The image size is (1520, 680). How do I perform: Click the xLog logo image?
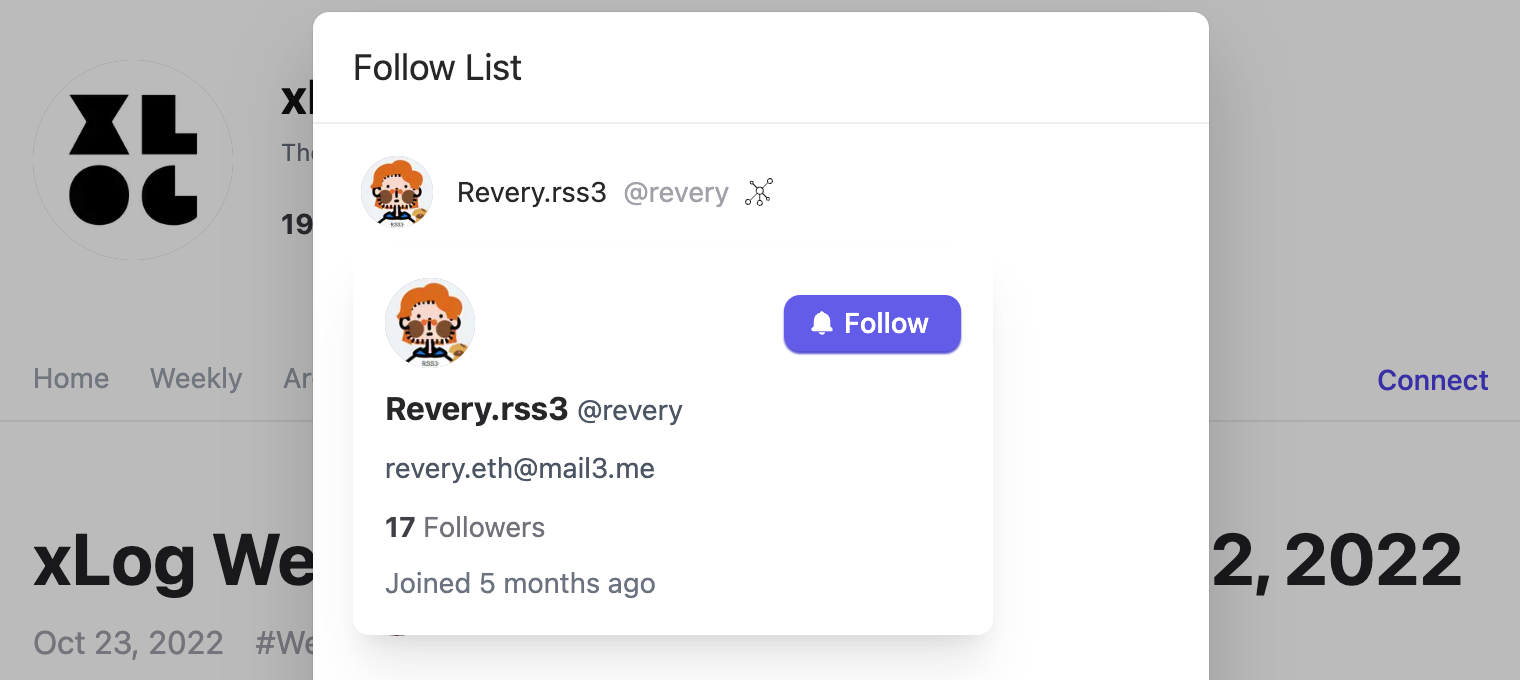[x=133, y=160]
